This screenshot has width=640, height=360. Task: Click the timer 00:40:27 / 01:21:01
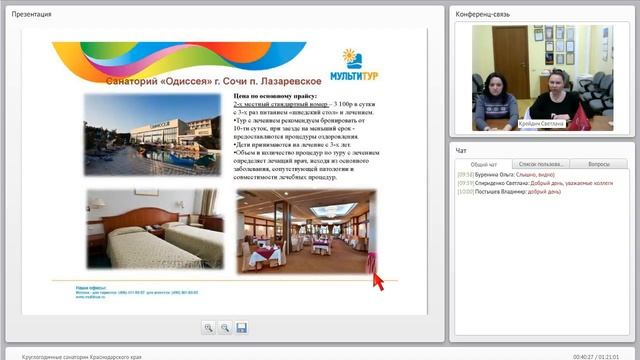(596, 357)
